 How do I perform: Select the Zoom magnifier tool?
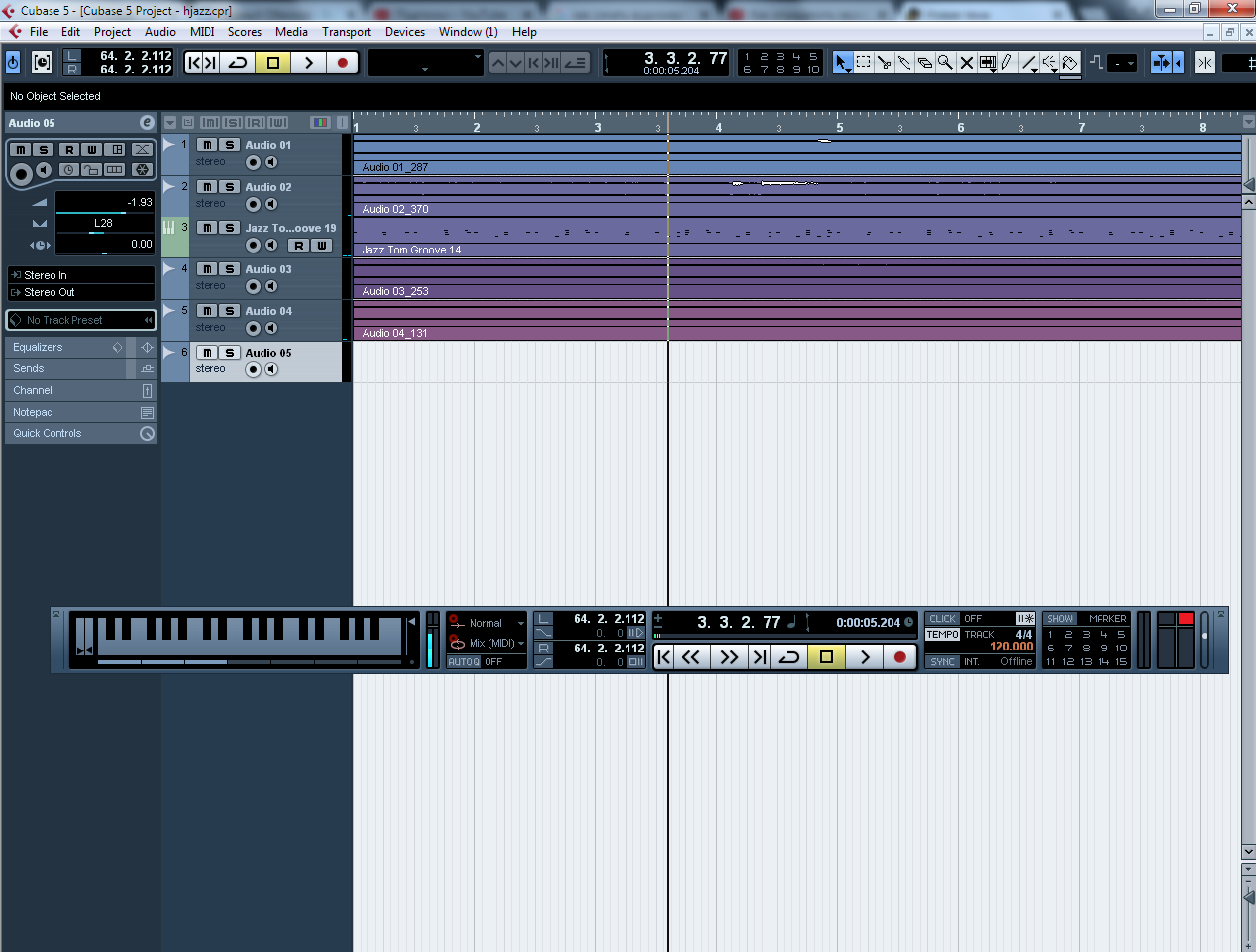(945, 63)
